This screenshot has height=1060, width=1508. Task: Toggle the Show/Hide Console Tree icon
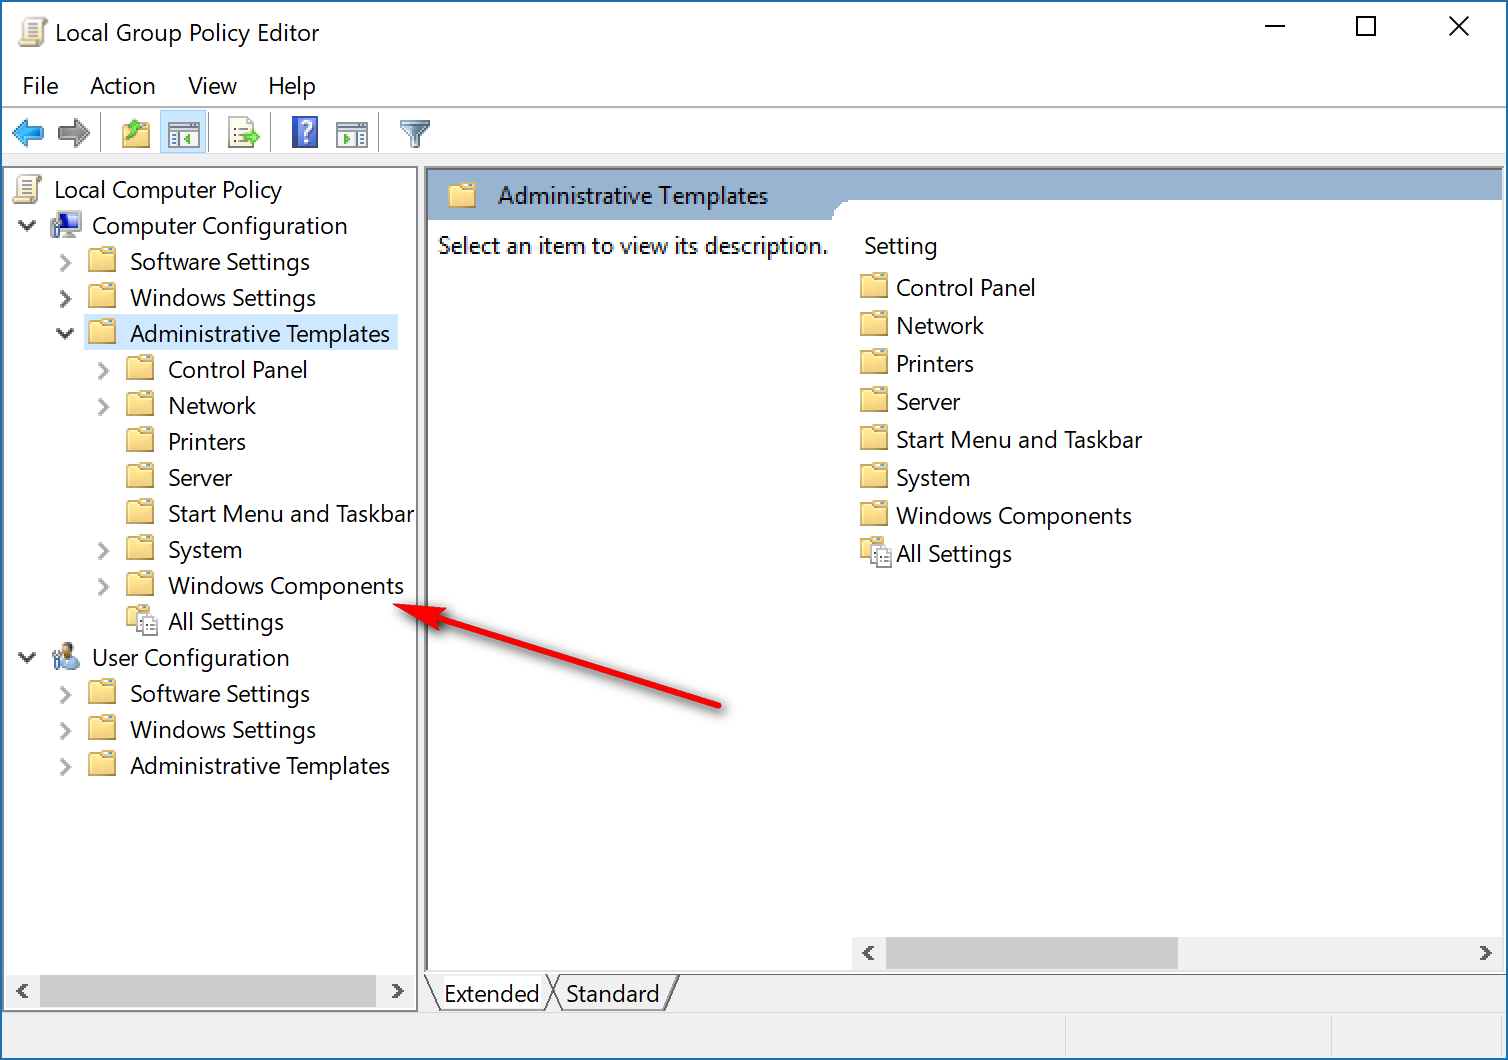(x=184, y=132)
